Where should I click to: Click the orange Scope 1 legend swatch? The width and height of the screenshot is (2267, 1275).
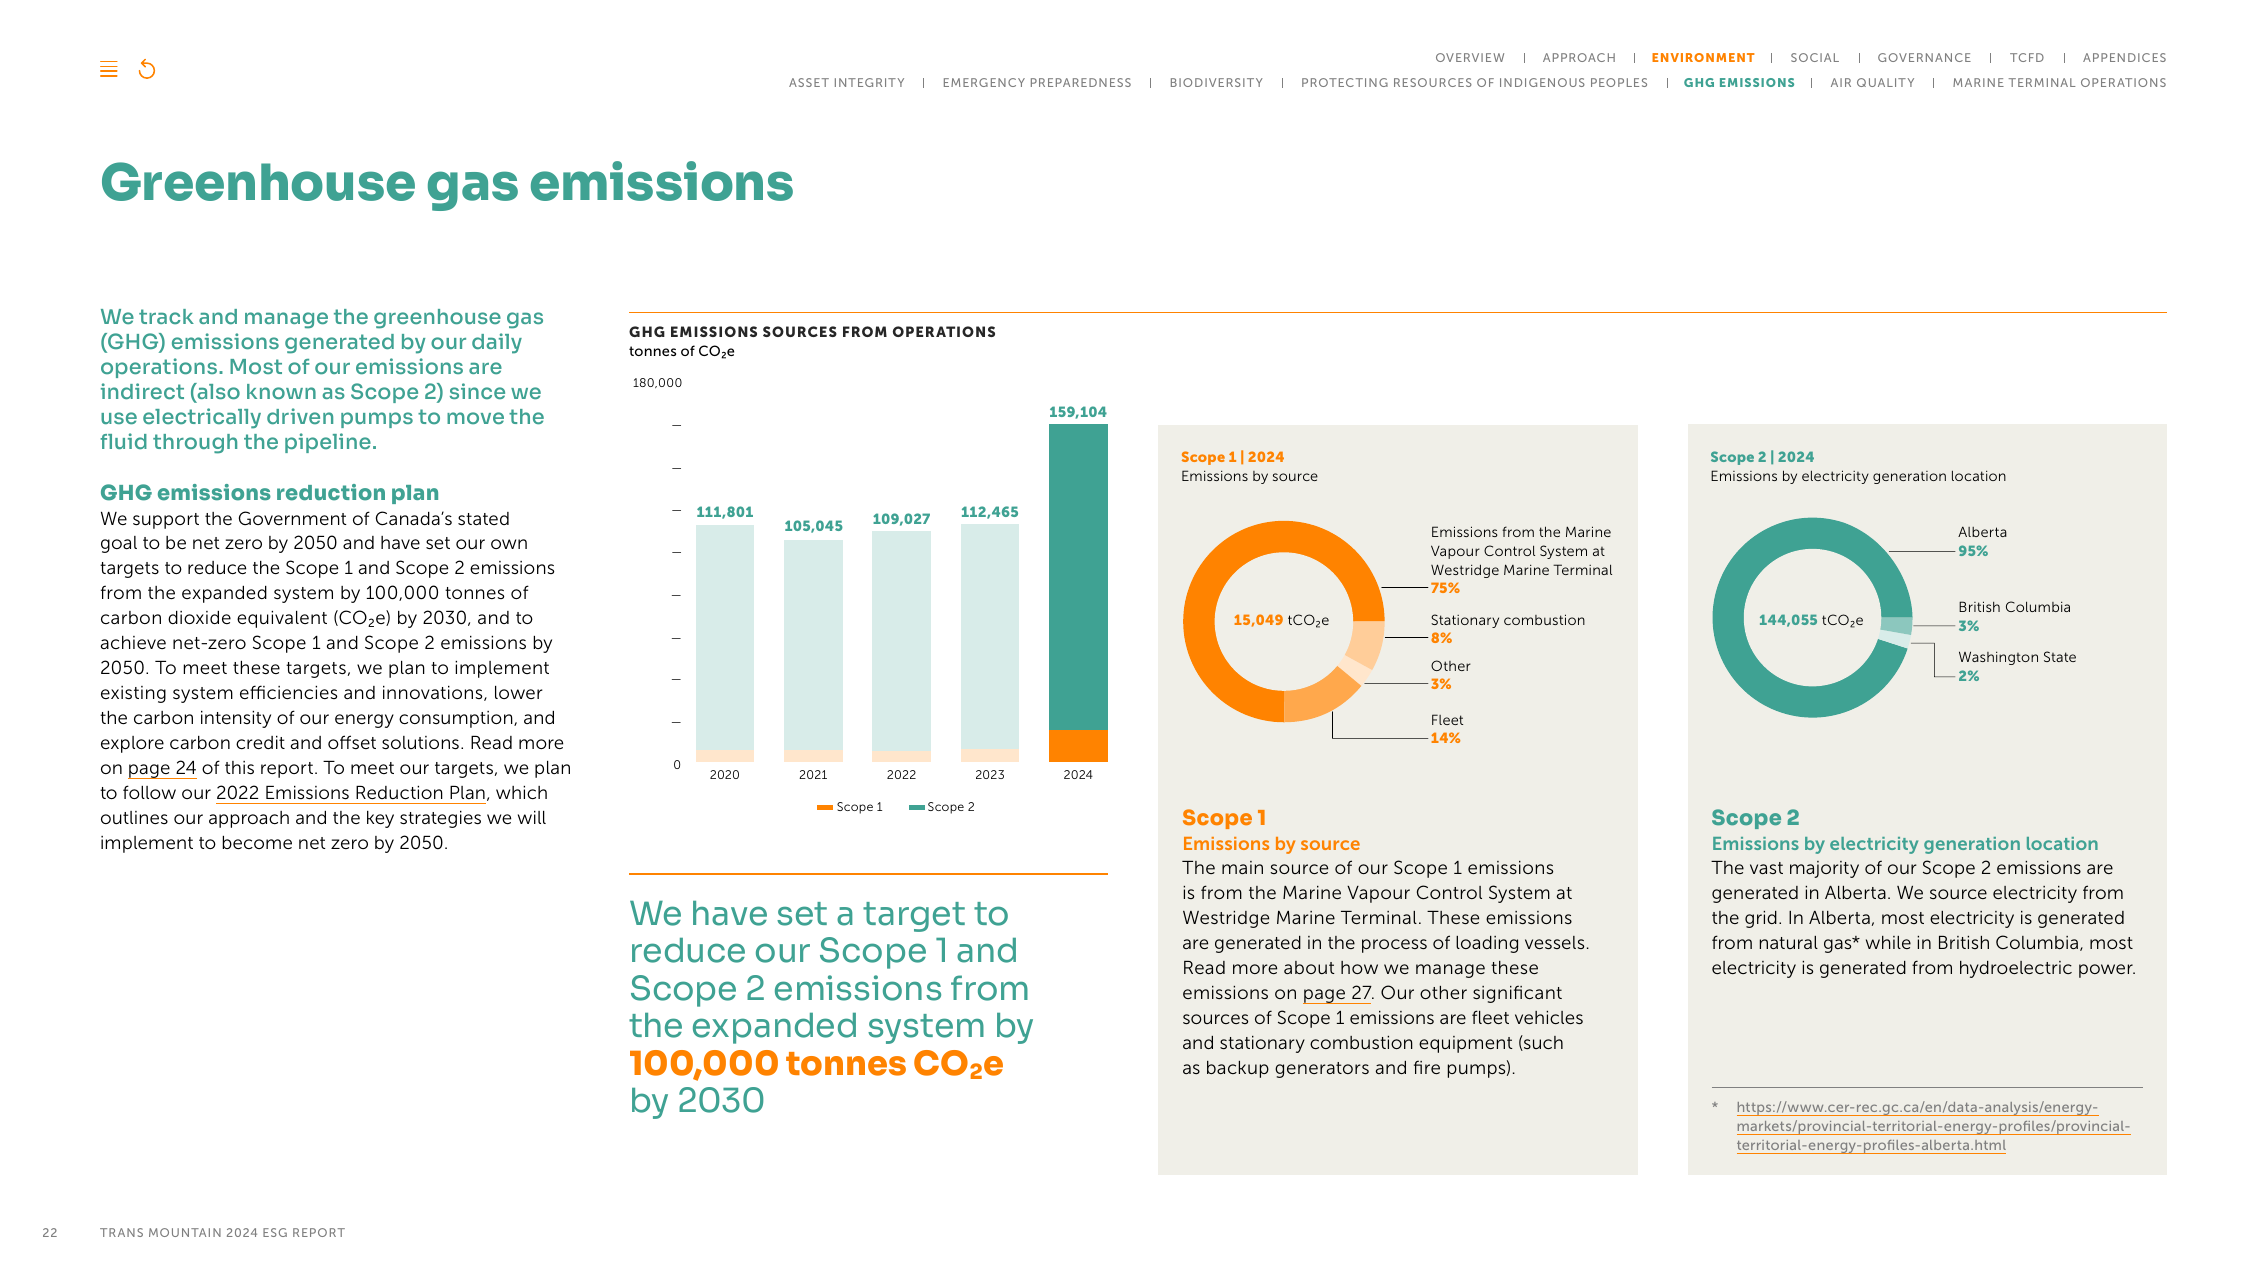[825, 807]
